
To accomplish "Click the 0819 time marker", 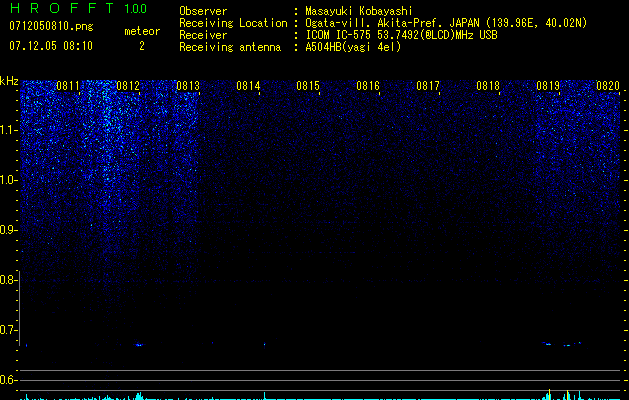I will [548, 86].
